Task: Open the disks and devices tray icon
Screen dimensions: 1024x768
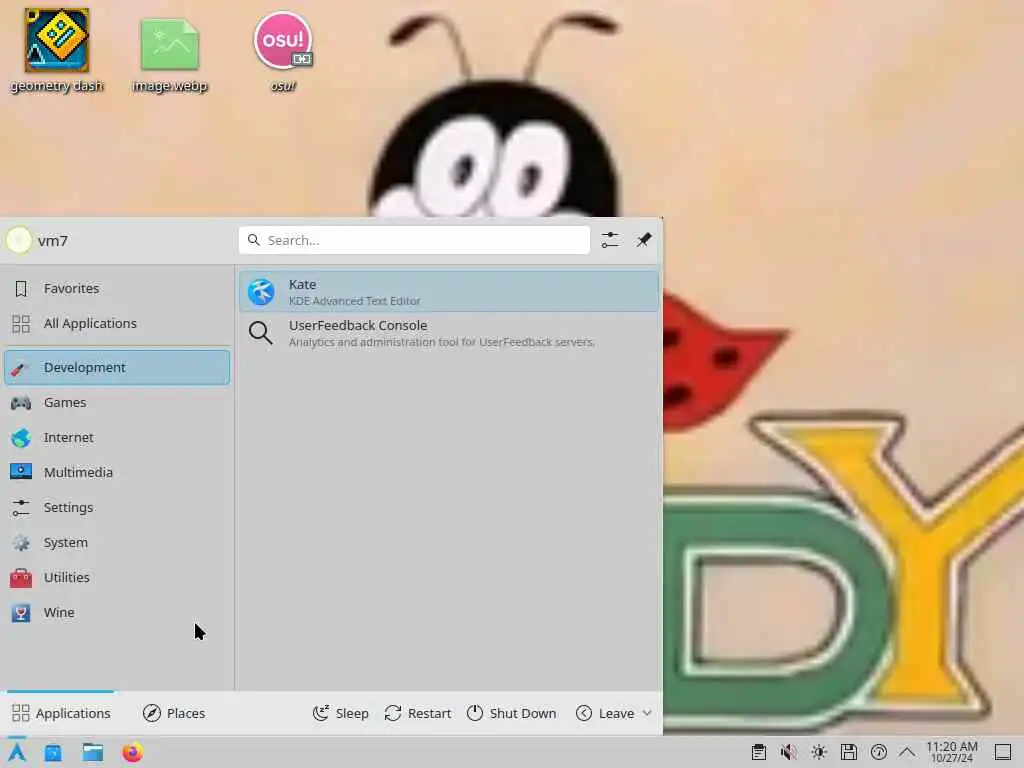Action: coord(849,752)
